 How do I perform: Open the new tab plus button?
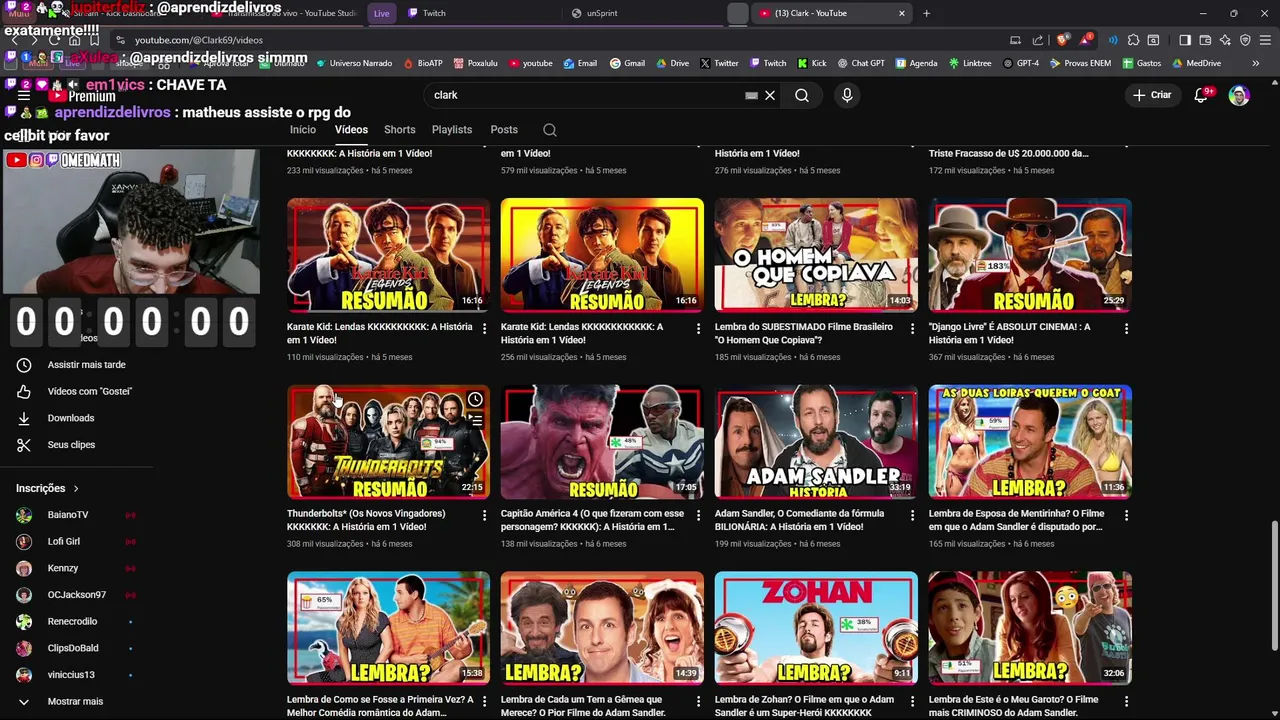click(926, 13)
